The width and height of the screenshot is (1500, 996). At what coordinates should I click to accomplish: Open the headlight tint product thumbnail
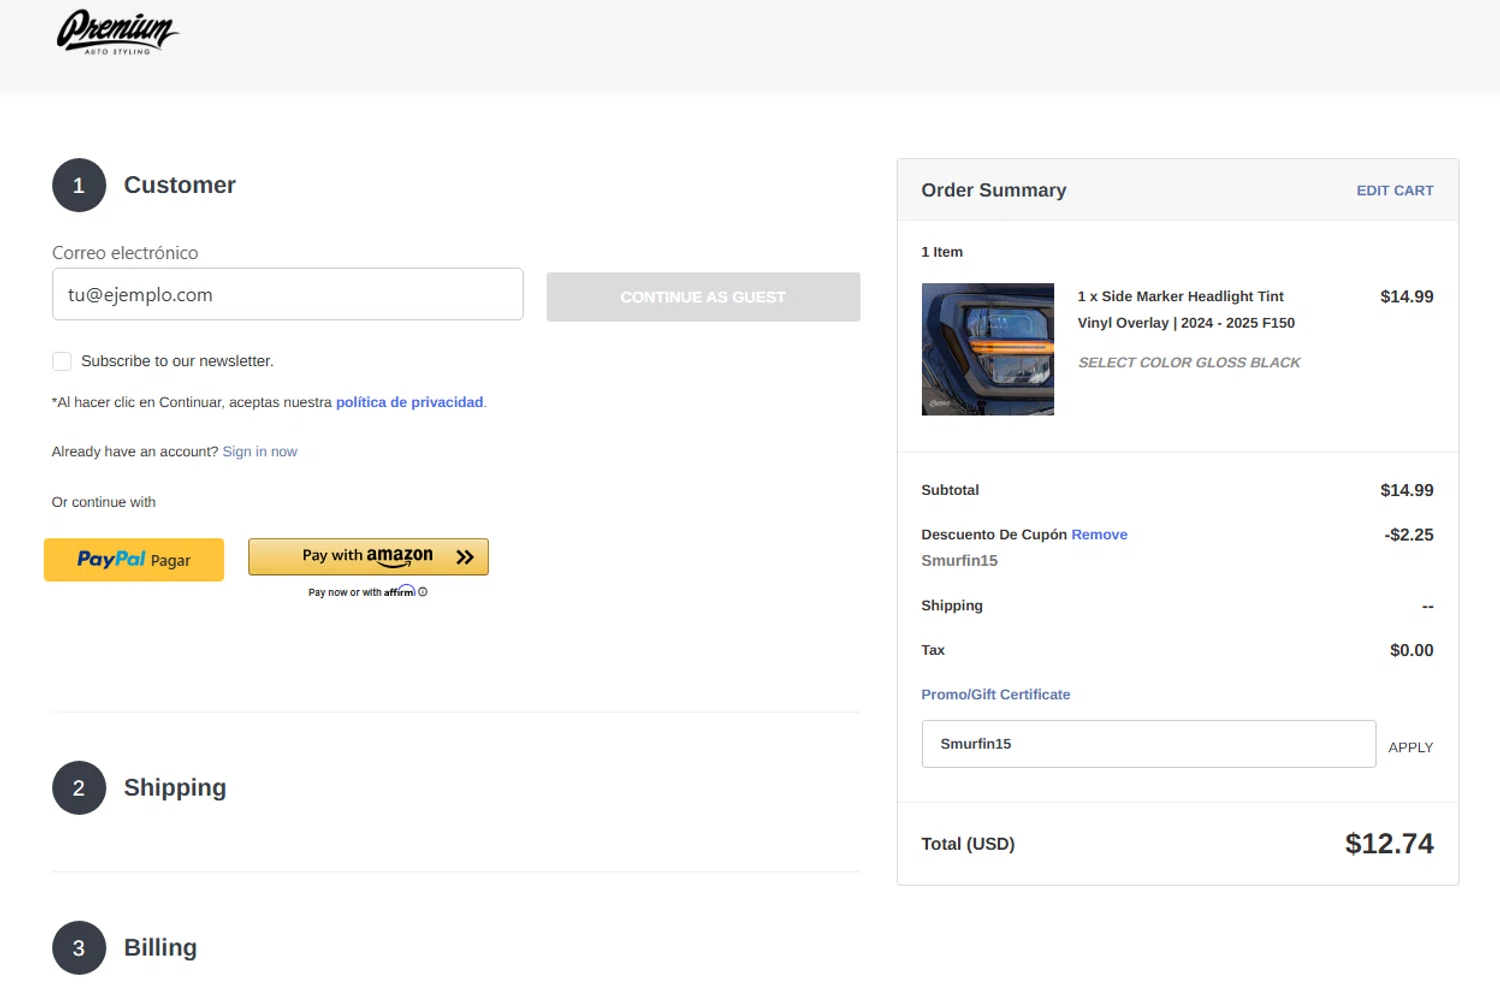tap(988, 349)
